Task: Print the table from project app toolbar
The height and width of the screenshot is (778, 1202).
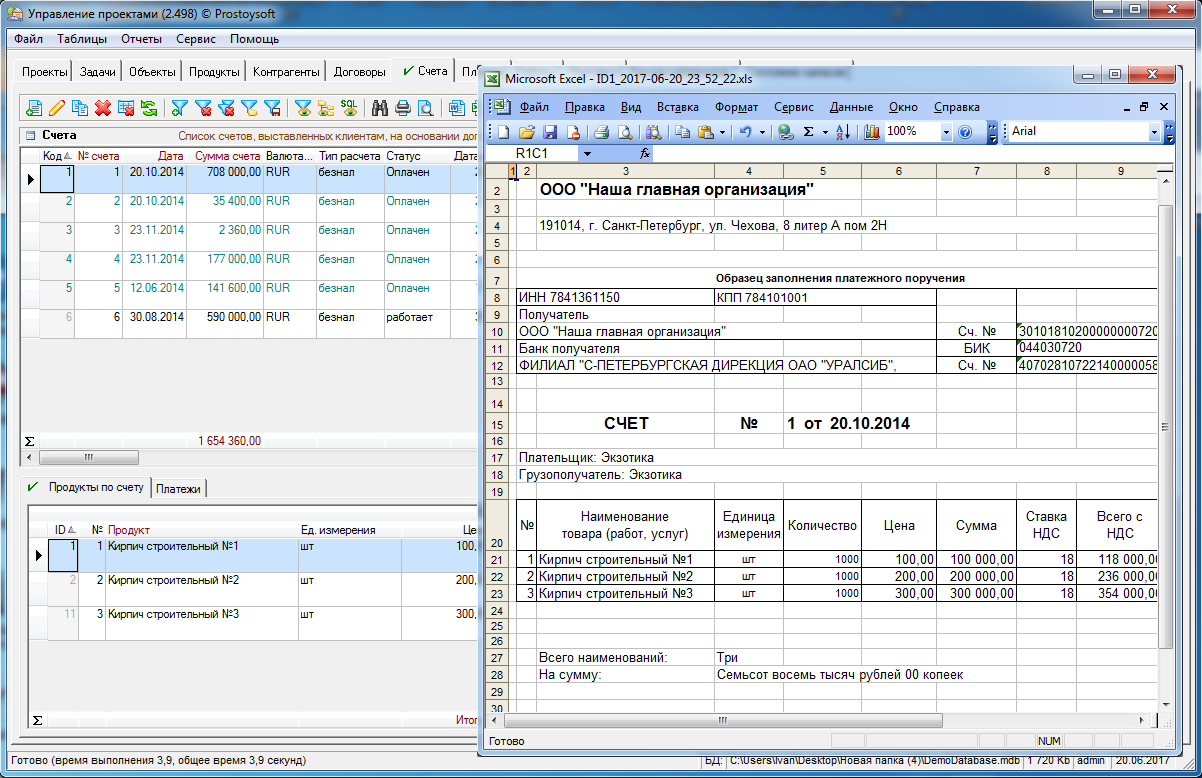Action: [x=403, y=107]
